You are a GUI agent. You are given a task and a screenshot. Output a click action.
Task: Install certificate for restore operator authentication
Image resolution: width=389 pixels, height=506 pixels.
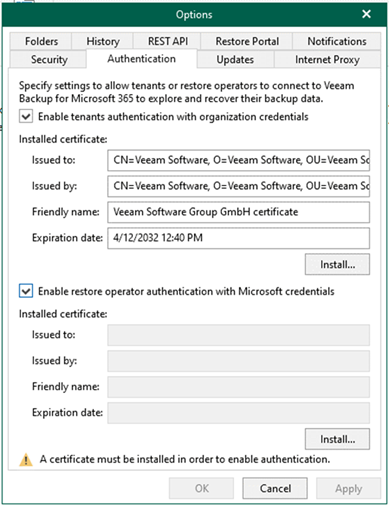click(337, 439)
